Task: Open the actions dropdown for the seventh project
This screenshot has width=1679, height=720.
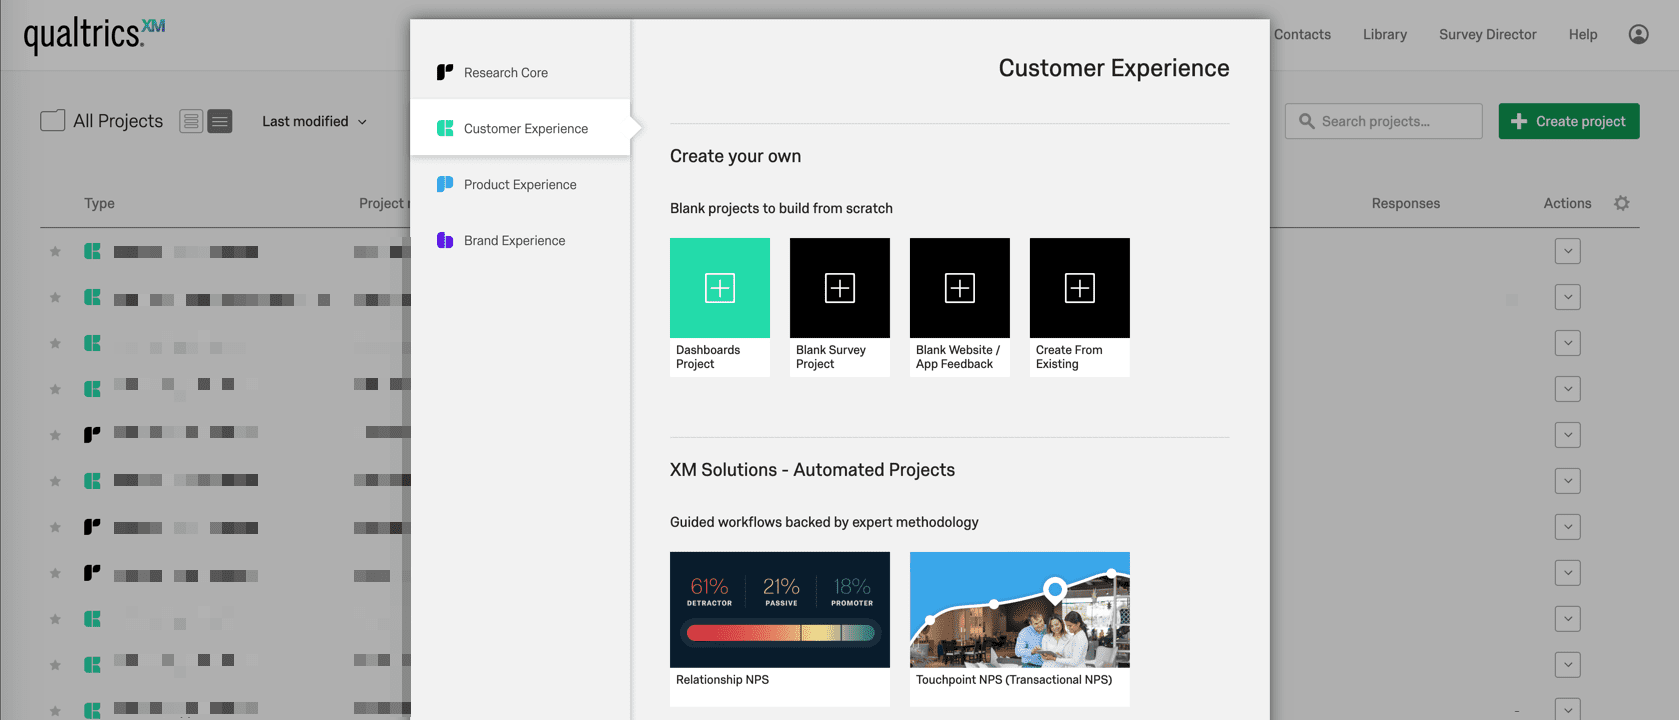Action: 1568,527
